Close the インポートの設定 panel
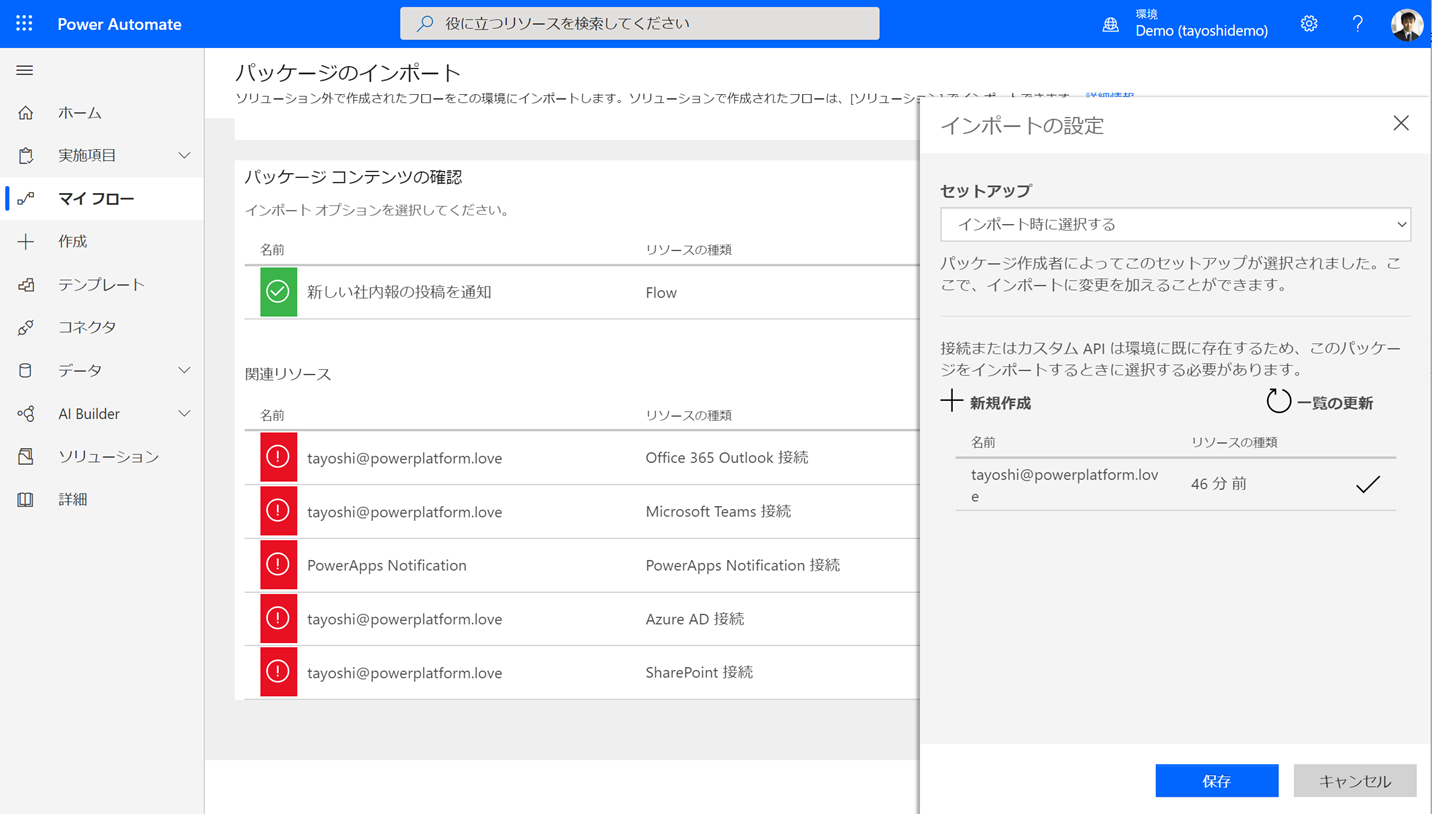Screen dimensions: 1432x814 tap(1401, 123)
